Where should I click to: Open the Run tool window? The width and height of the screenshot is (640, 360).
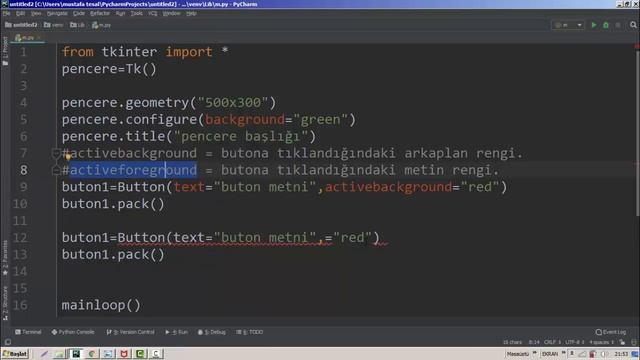tap(177, 332)
